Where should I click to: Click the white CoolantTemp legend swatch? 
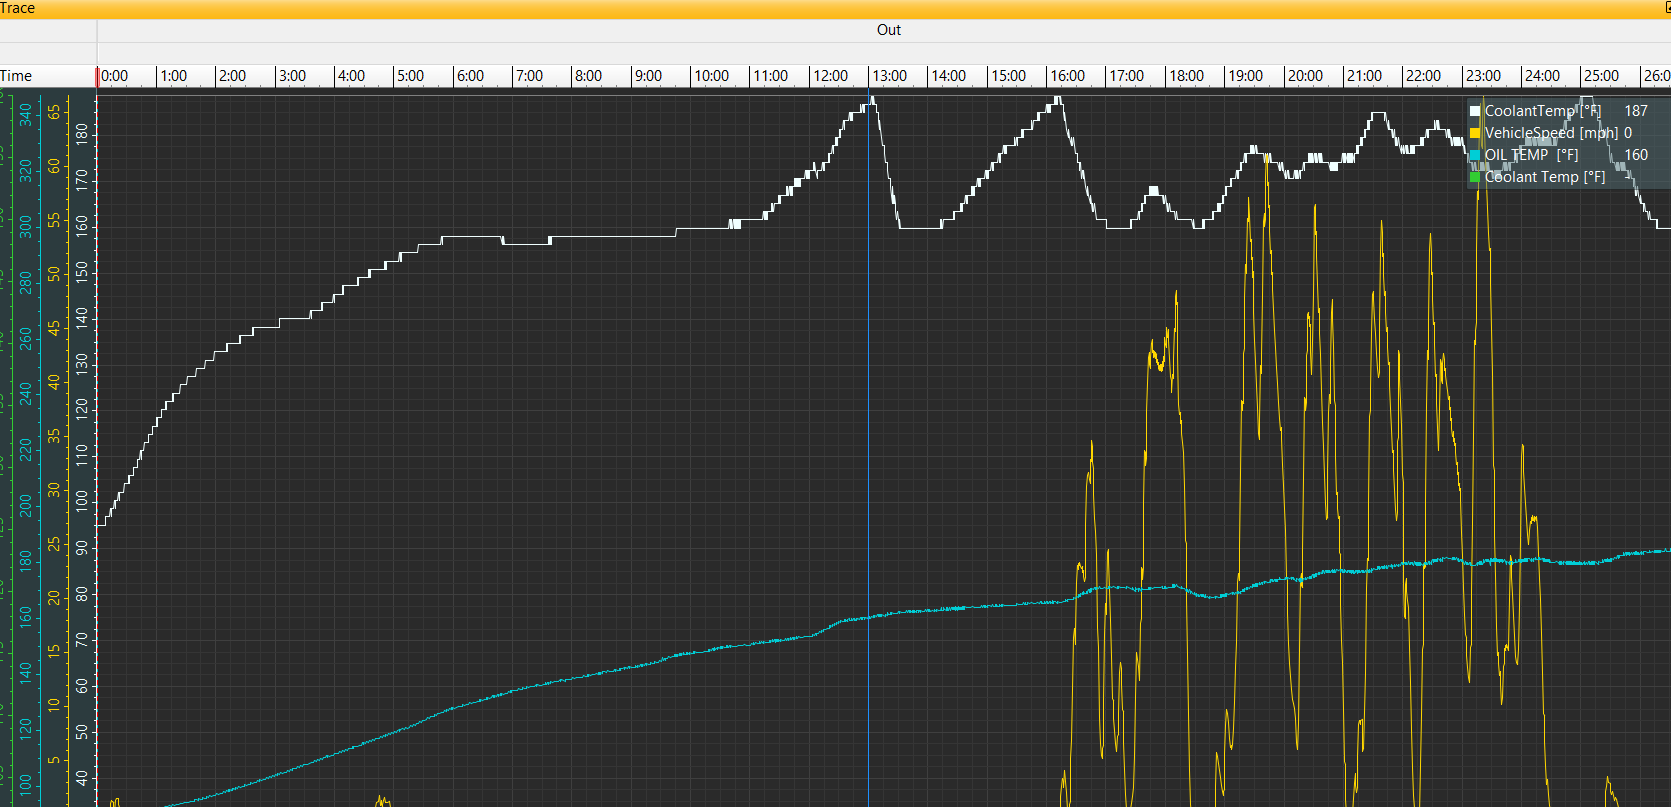coord(1475,111)
